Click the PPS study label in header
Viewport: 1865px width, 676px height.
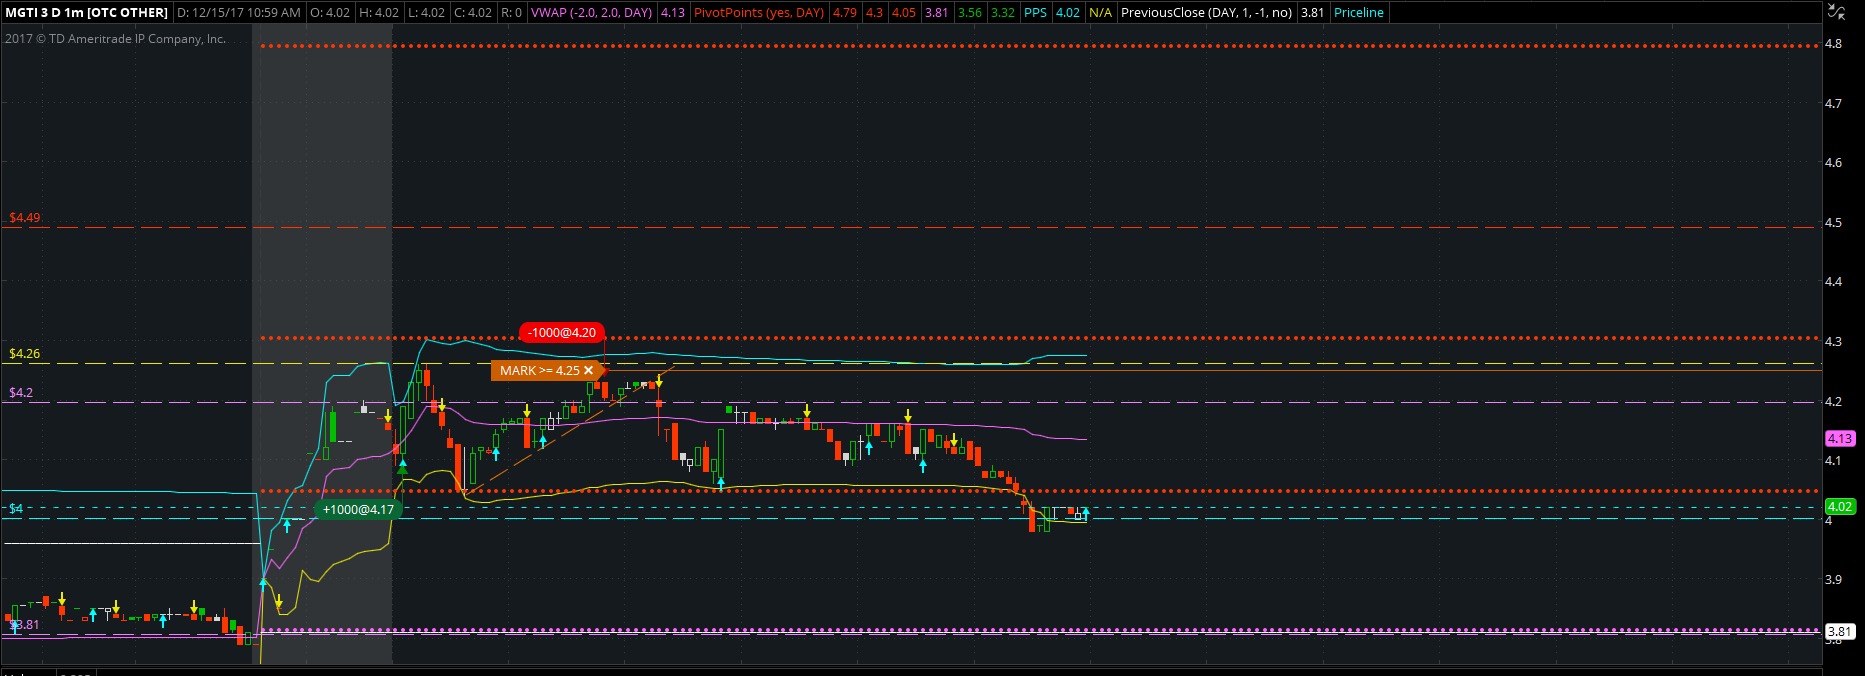[1035, 12]
